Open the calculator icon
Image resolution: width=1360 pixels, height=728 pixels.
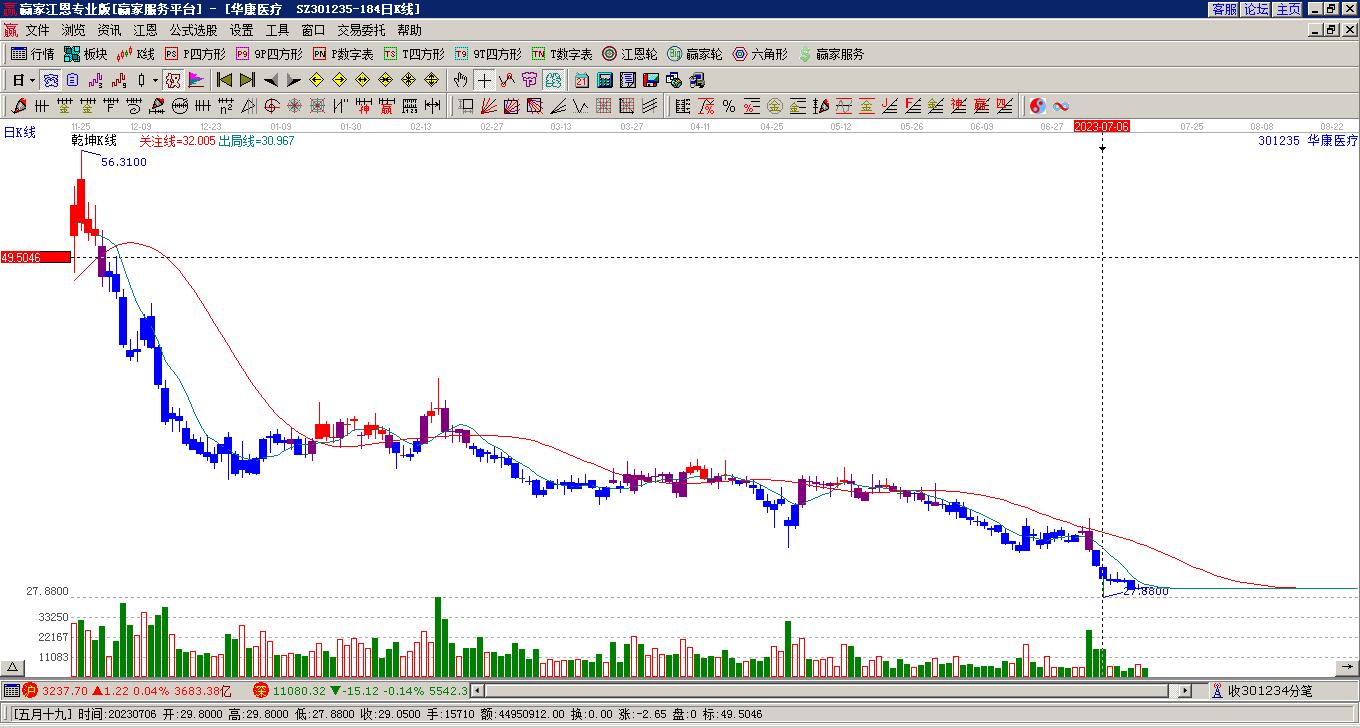[x=605, y=80]
